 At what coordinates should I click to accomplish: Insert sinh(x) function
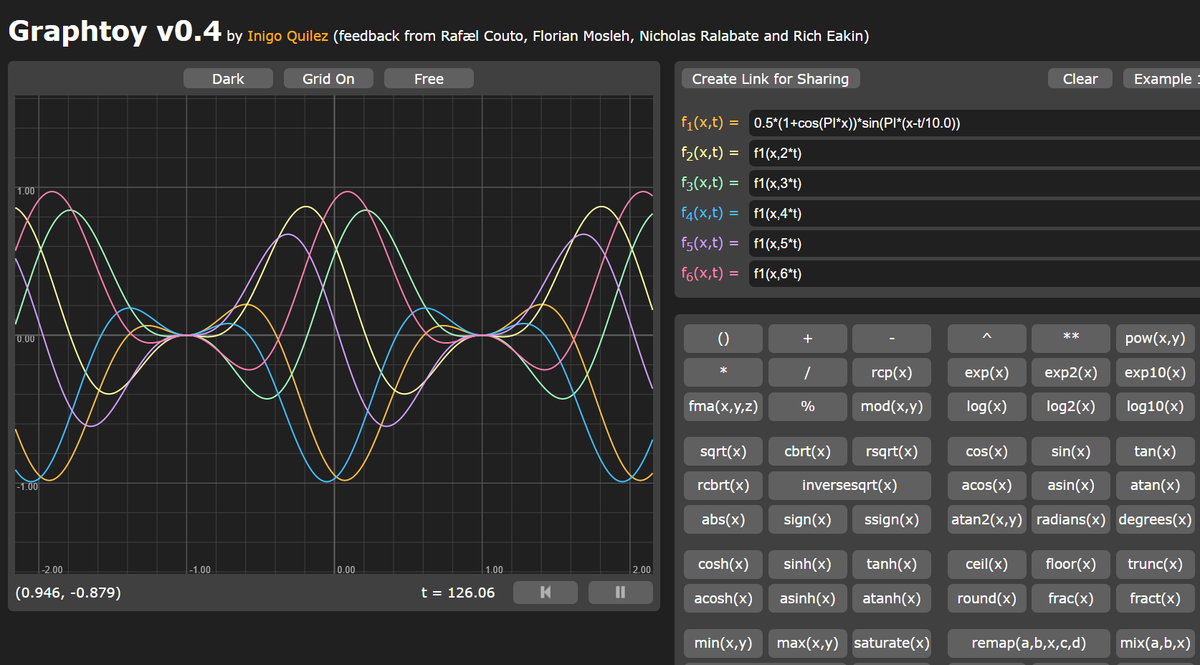click(x=807, y=564)
